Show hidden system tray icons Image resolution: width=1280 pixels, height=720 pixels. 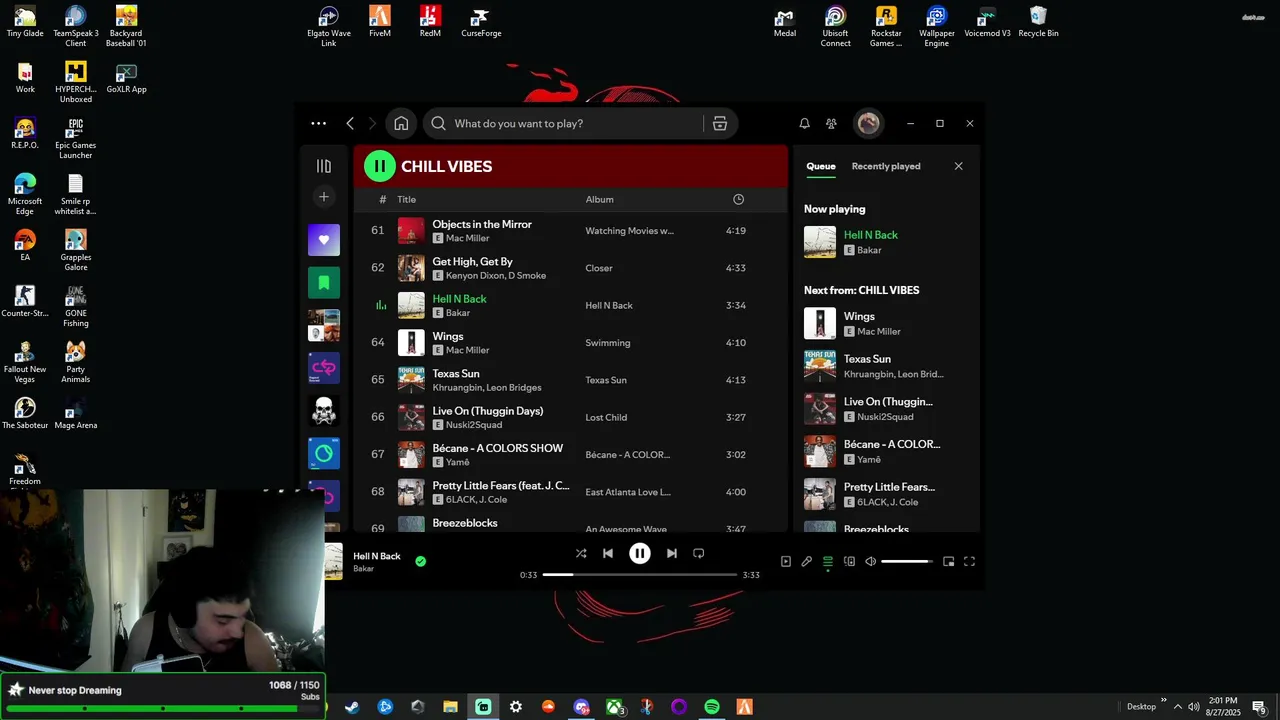point(1177,707)
